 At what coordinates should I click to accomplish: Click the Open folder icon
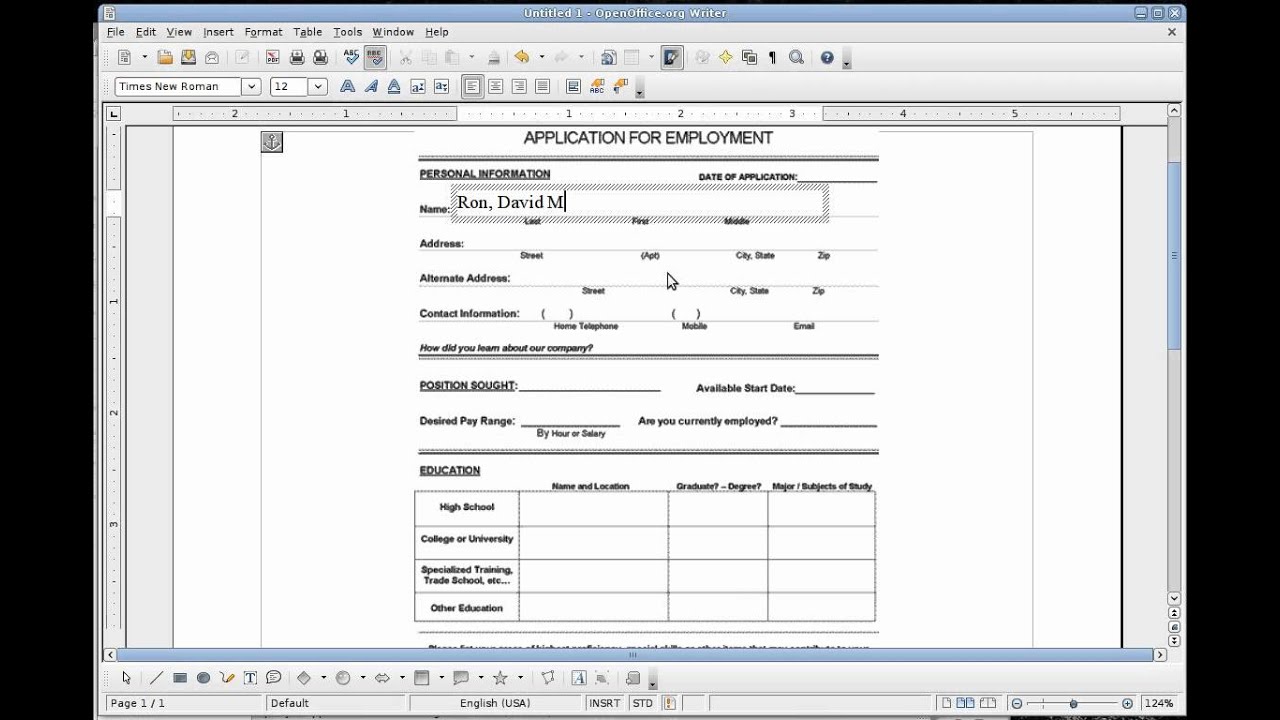point(165,58)
